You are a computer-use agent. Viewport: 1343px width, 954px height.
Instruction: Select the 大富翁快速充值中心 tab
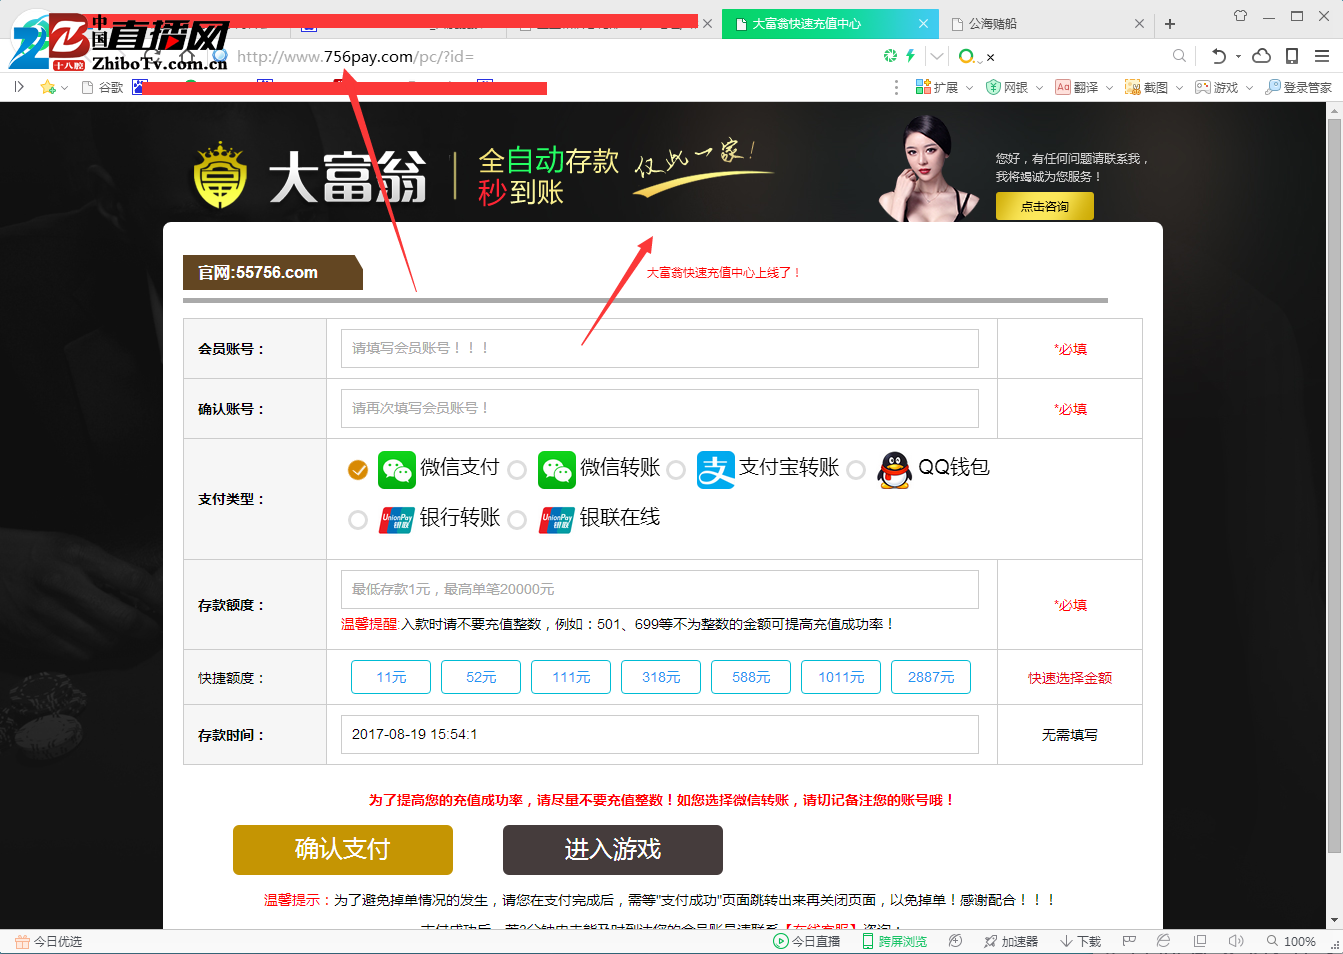(x=820, y=23)
